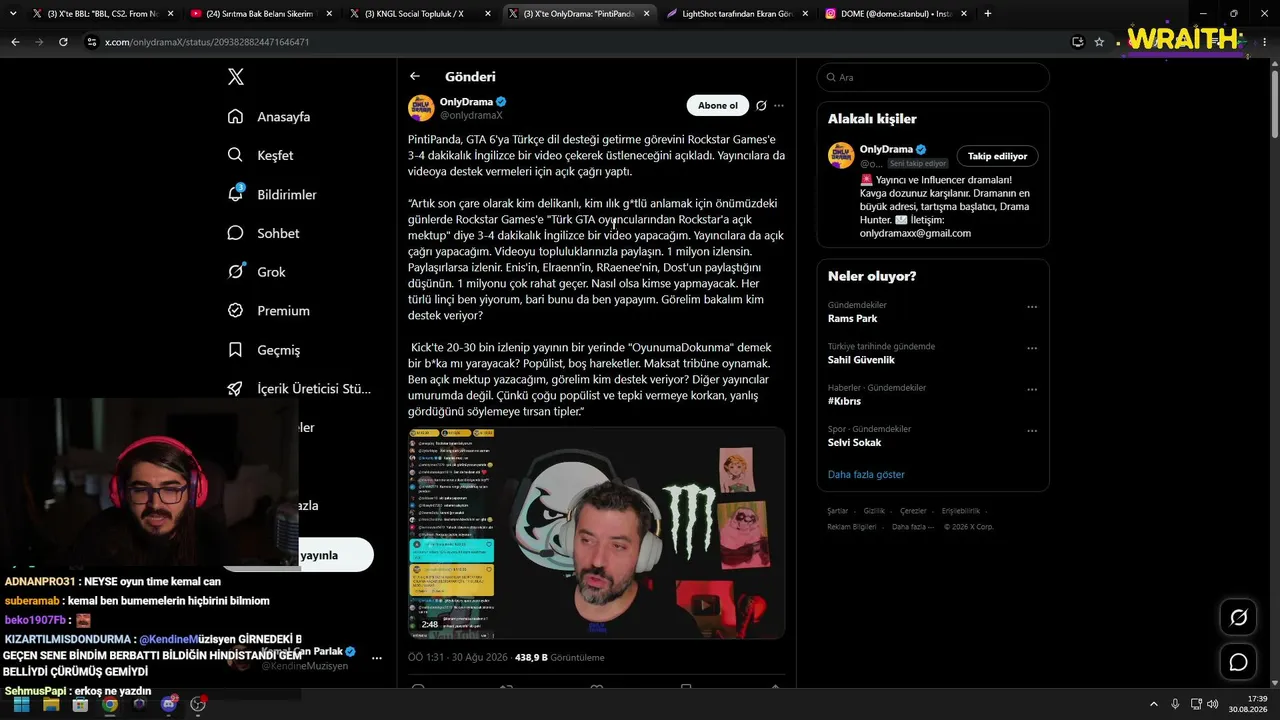The height and width of the screenshot is (720, 1280).
Task: Open Grok icon on the post header
Action: coord(761,106)
